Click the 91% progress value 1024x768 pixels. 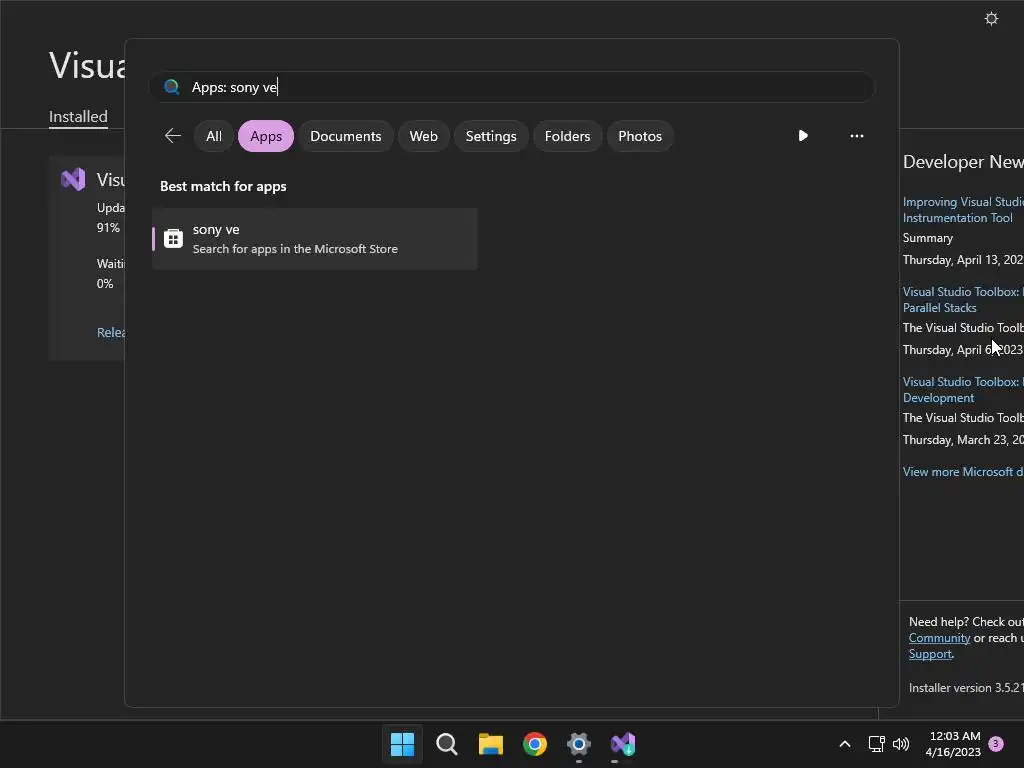(108, 228)
